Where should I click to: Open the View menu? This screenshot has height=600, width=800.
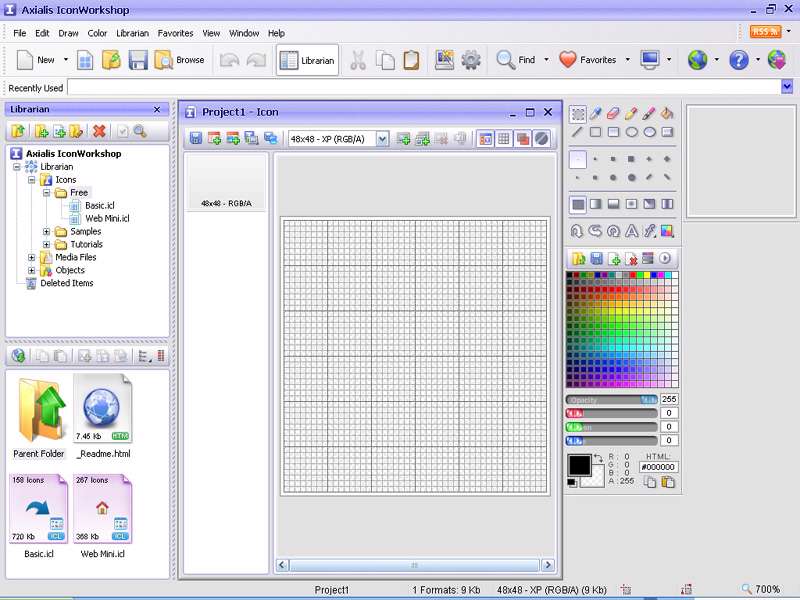point(211,33)
